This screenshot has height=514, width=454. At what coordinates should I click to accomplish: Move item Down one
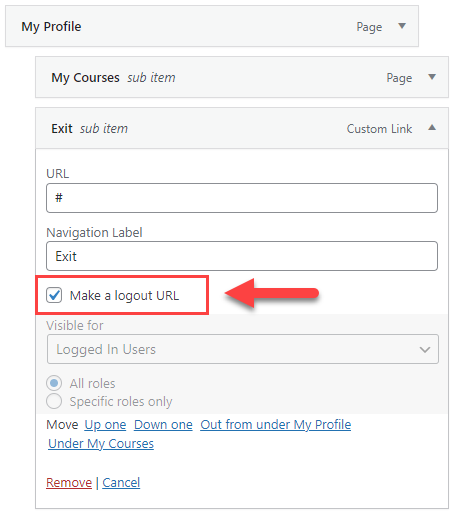point(163,425)
